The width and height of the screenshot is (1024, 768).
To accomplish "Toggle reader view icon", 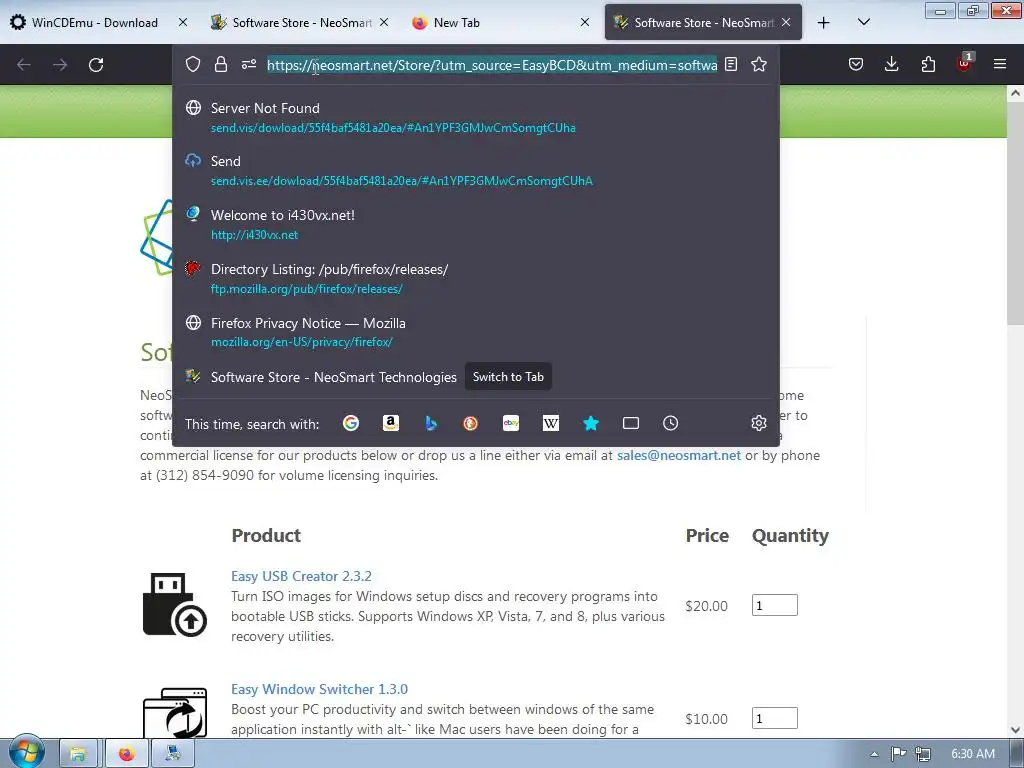I will tap(731, 64).
